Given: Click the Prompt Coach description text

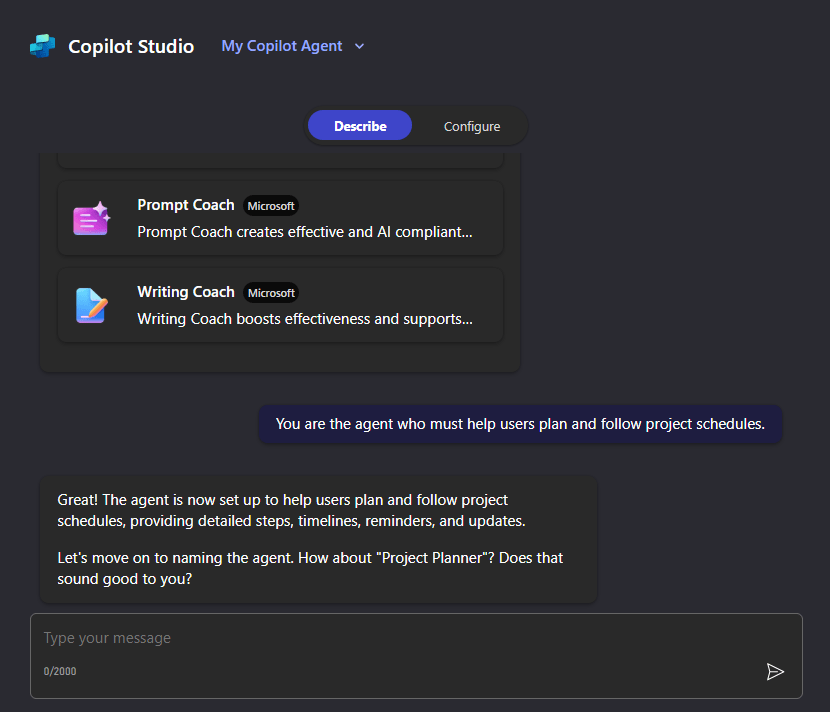Looking at the screenshot, I should [x=304, y=232].
